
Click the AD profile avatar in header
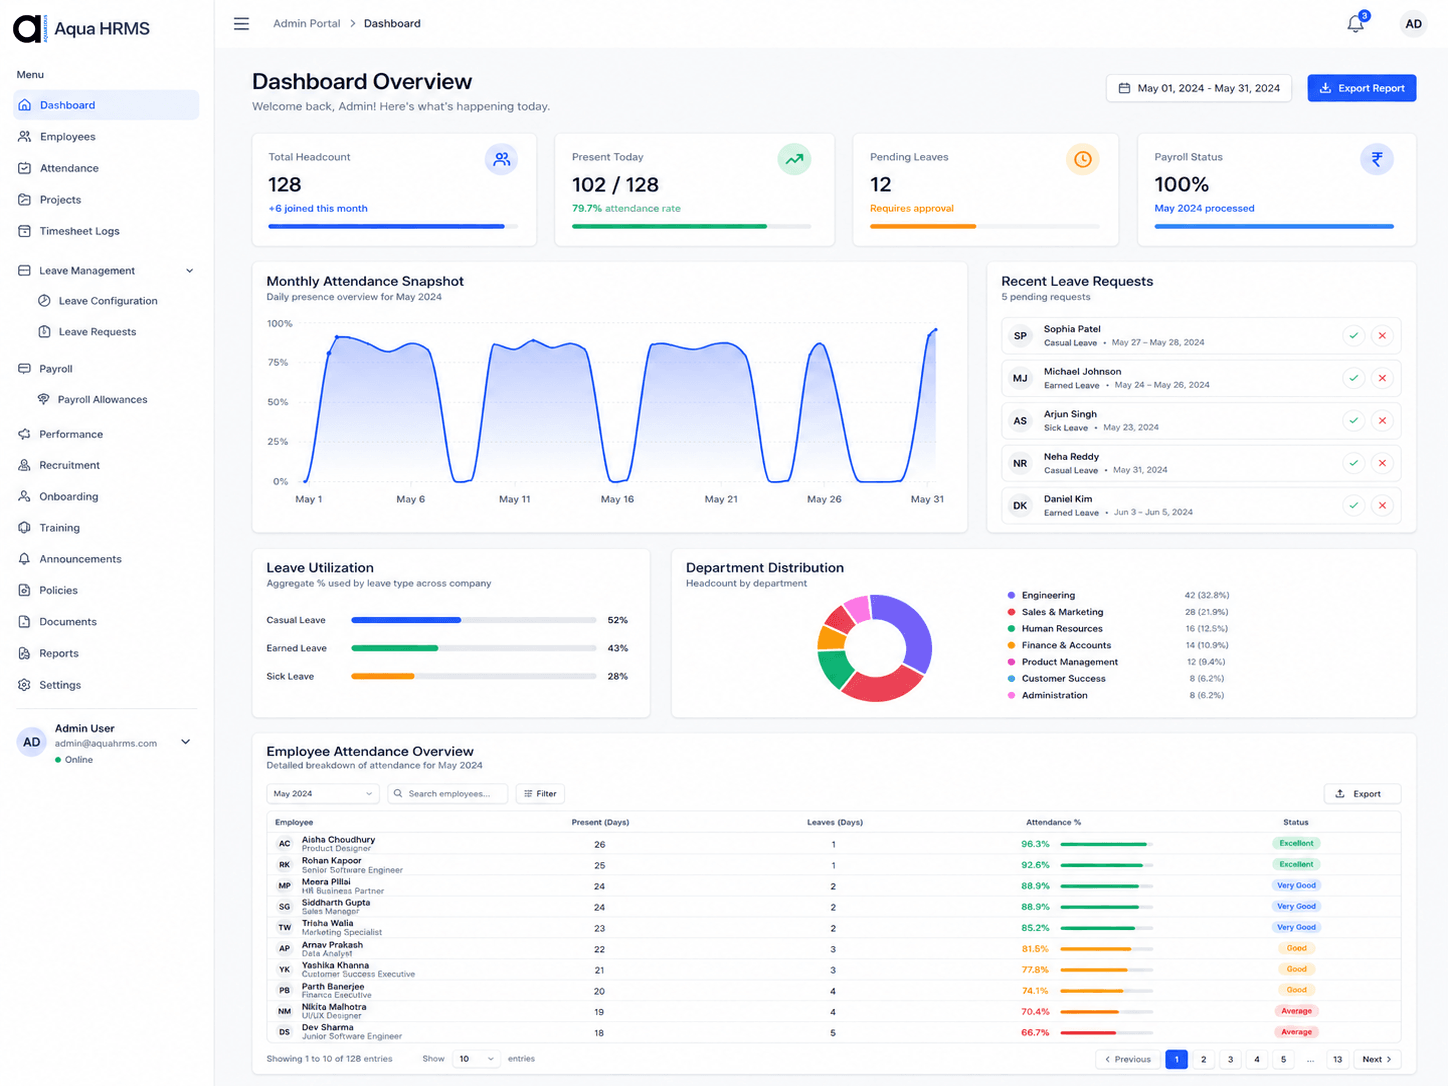1413,24
